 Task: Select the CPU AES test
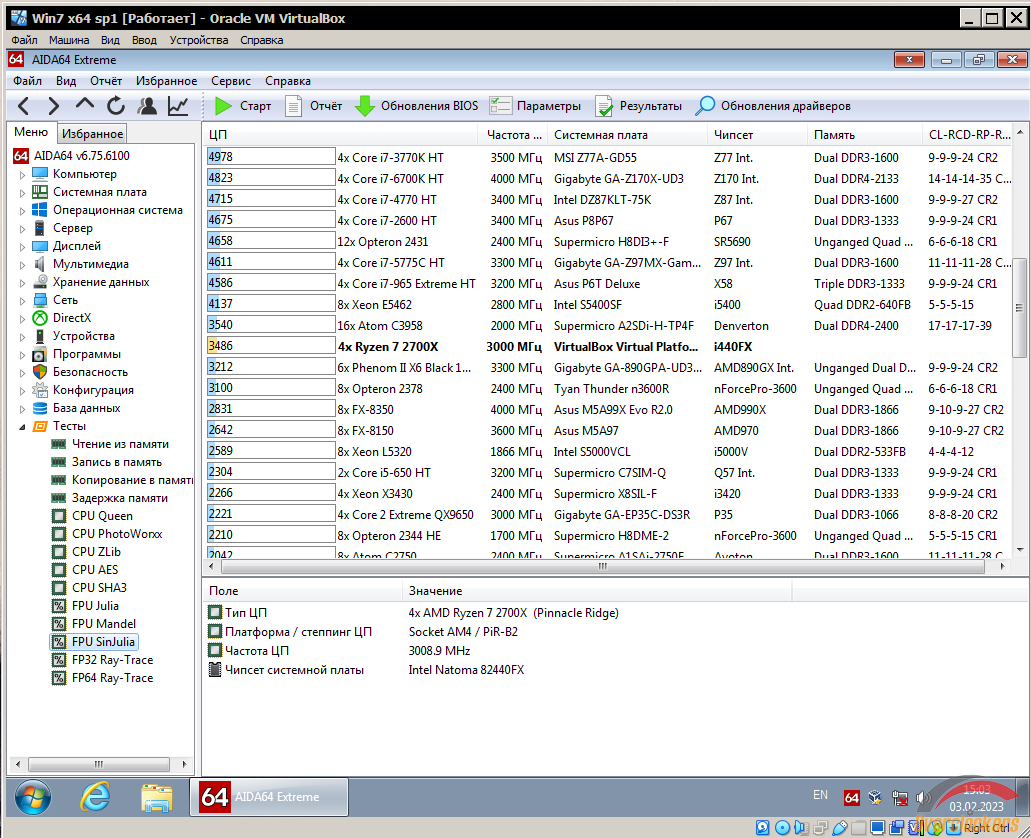(x=95, y=570)
